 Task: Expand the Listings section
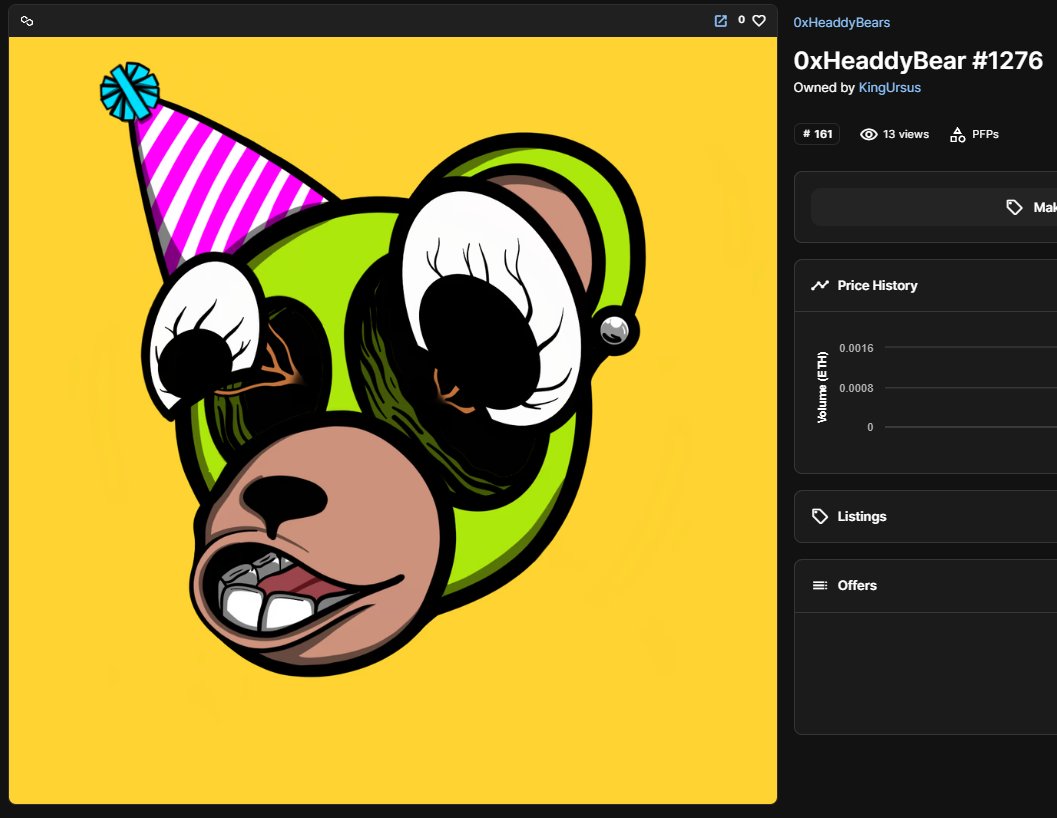(926, 517)
